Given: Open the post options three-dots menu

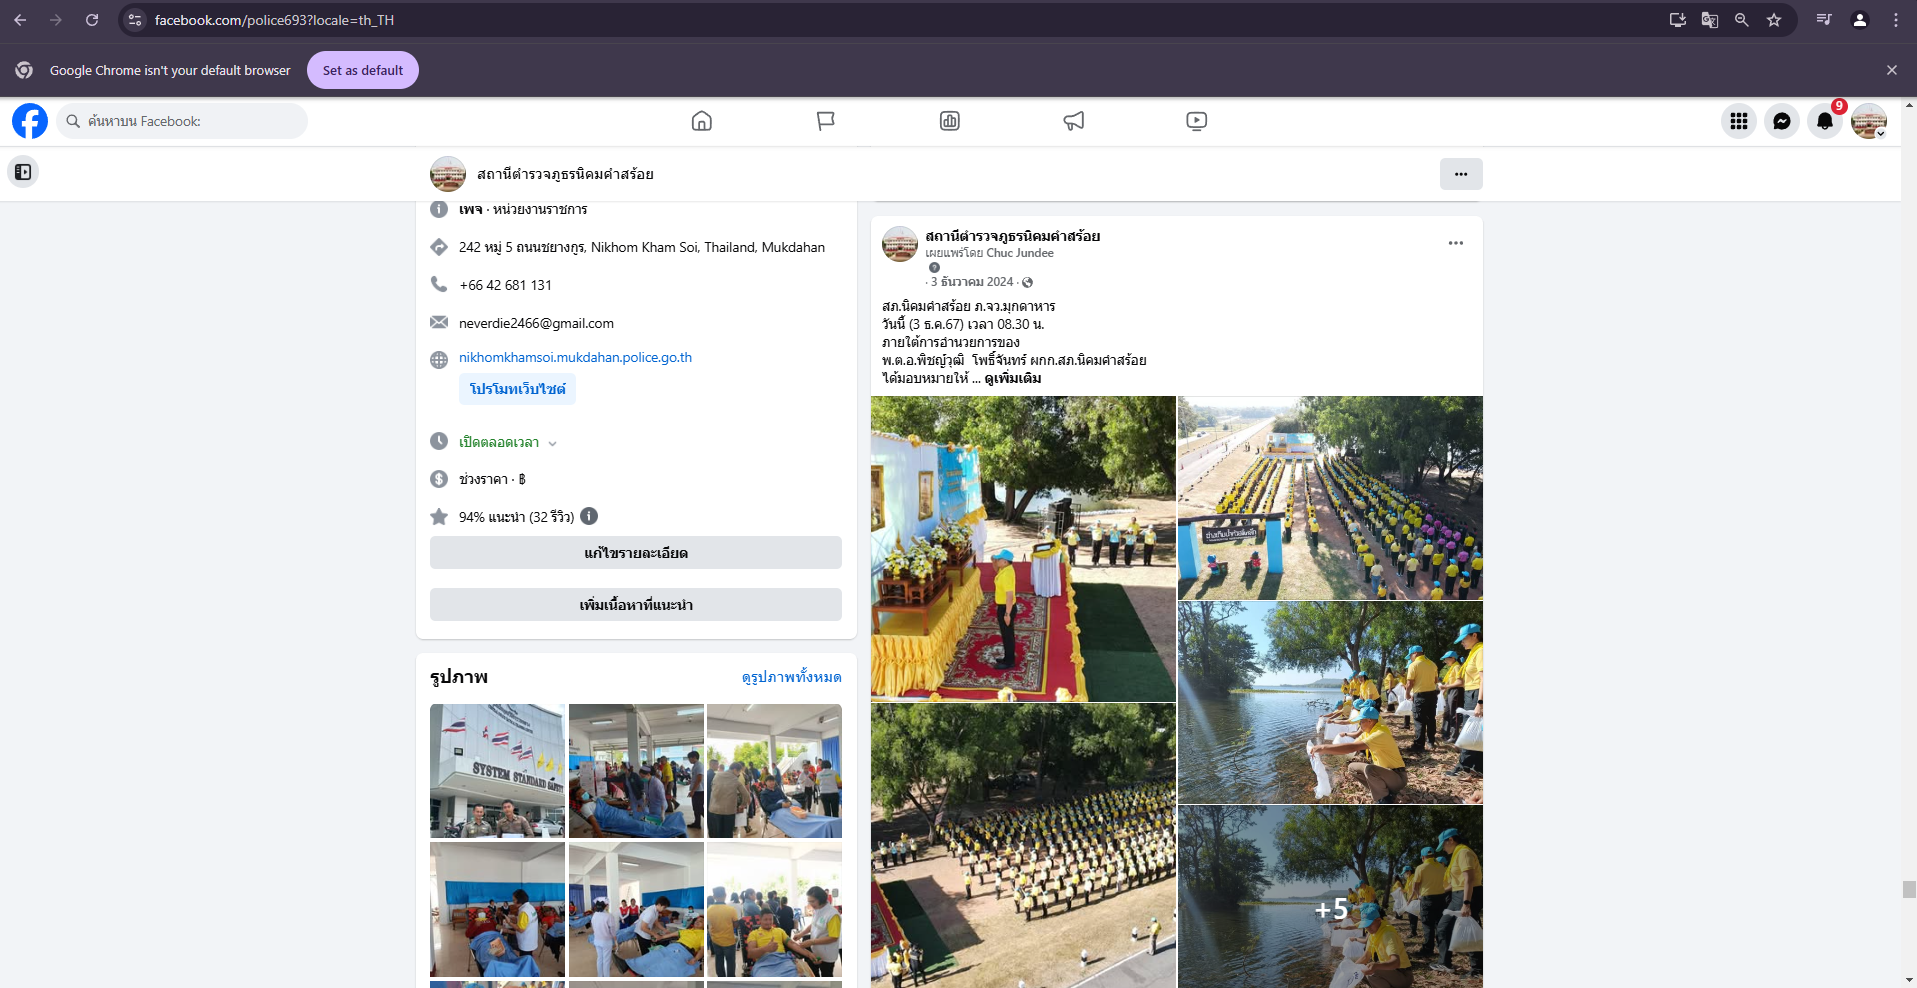Looking at the screenshot, I should tap(1455, 243).
